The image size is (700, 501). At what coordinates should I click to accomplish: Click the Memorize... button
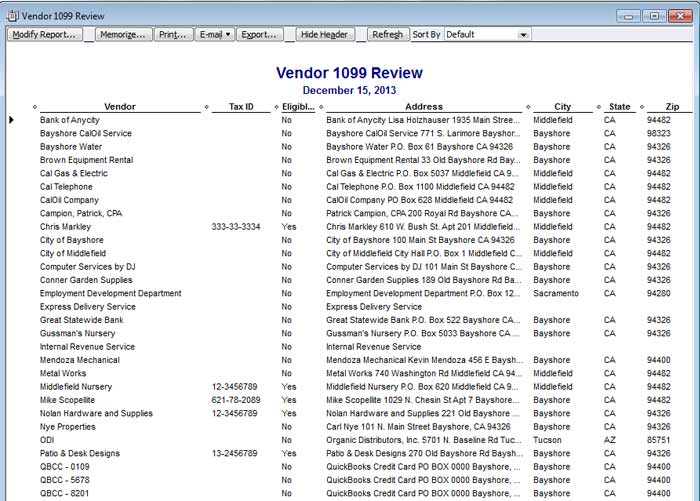tap(123, 34)
